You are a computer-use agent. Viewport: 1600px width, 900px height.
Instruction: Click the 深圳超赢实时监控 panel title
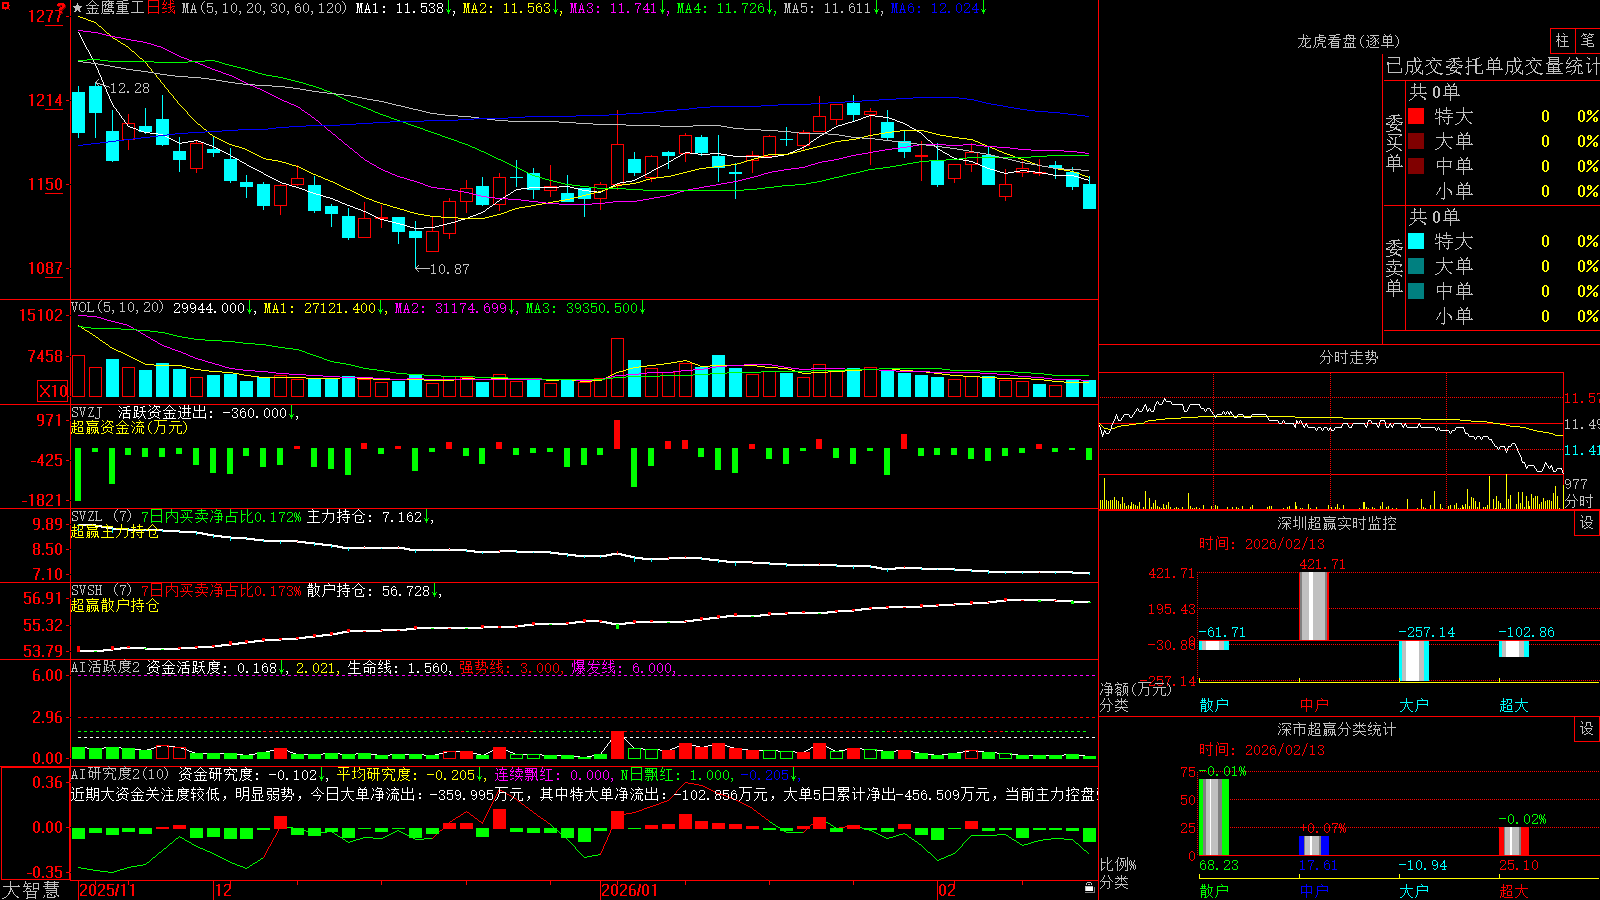[1337, 523]
